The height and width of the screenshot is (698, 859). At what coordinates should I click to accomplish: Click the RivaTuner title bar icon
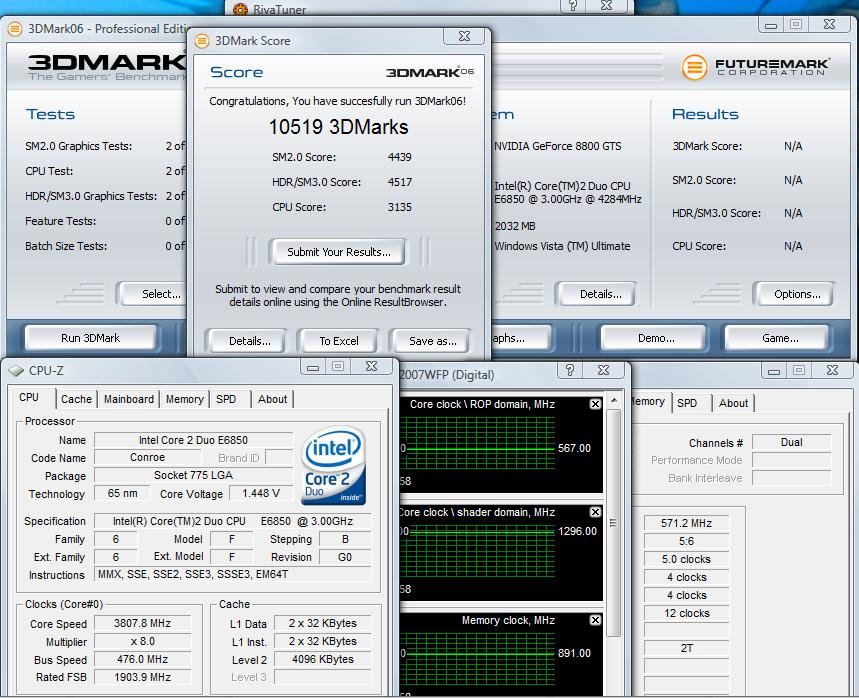241,9
